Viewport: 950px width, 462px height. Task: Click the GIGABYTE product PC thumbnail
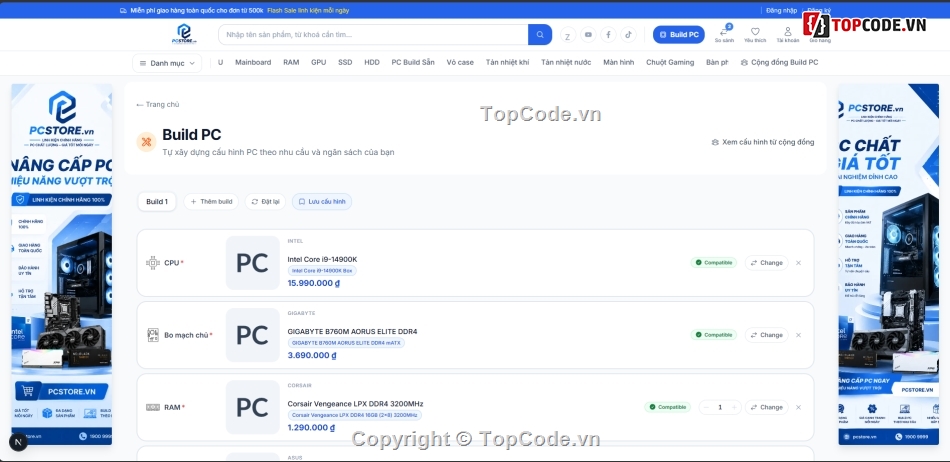(x=253, y=335)
